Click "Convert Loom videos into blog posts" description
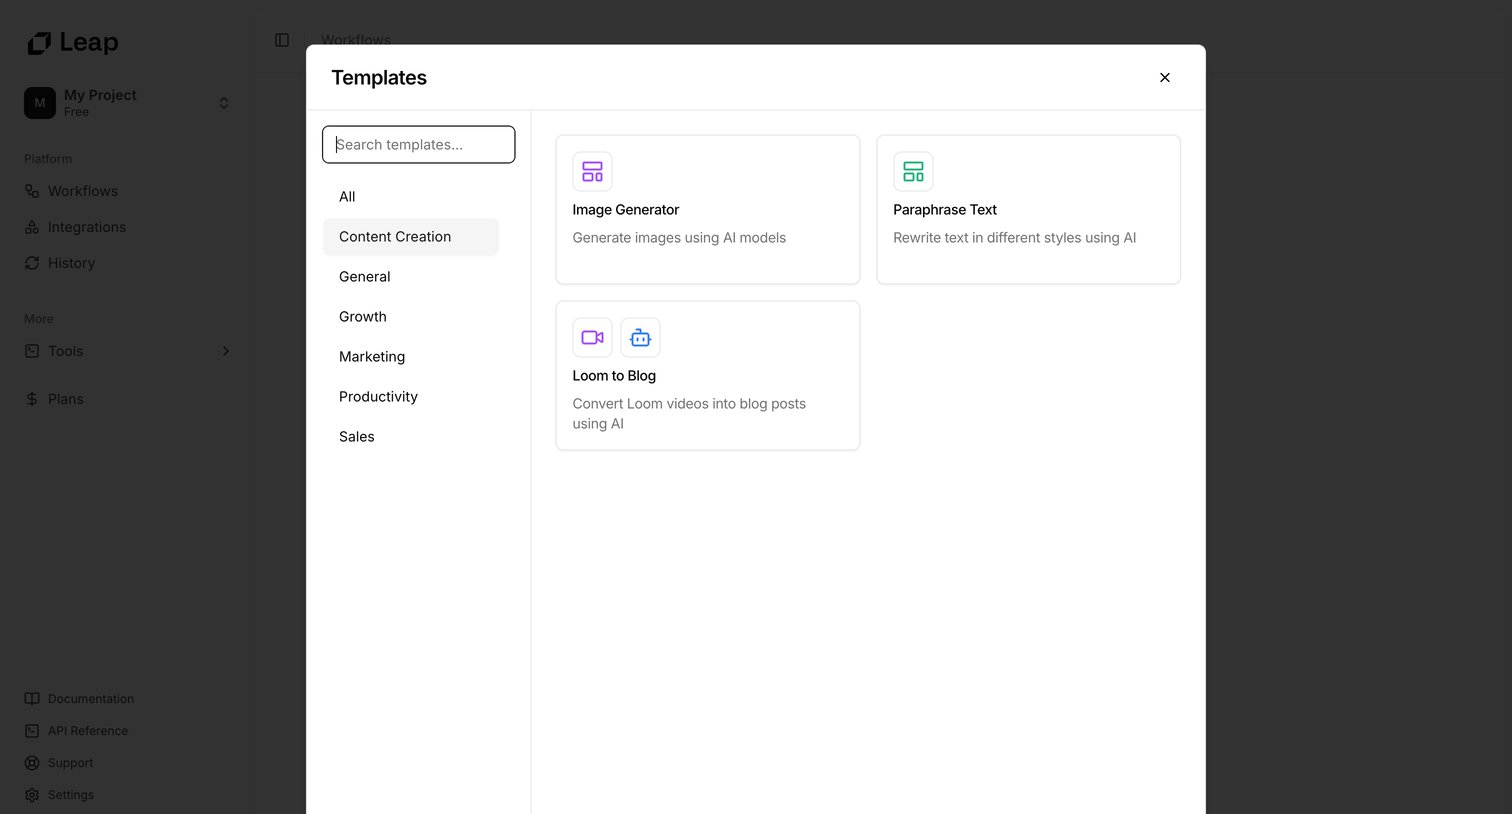Viewport: 1512px width, 814px height. pyautogui.click(x=689, y=414)
